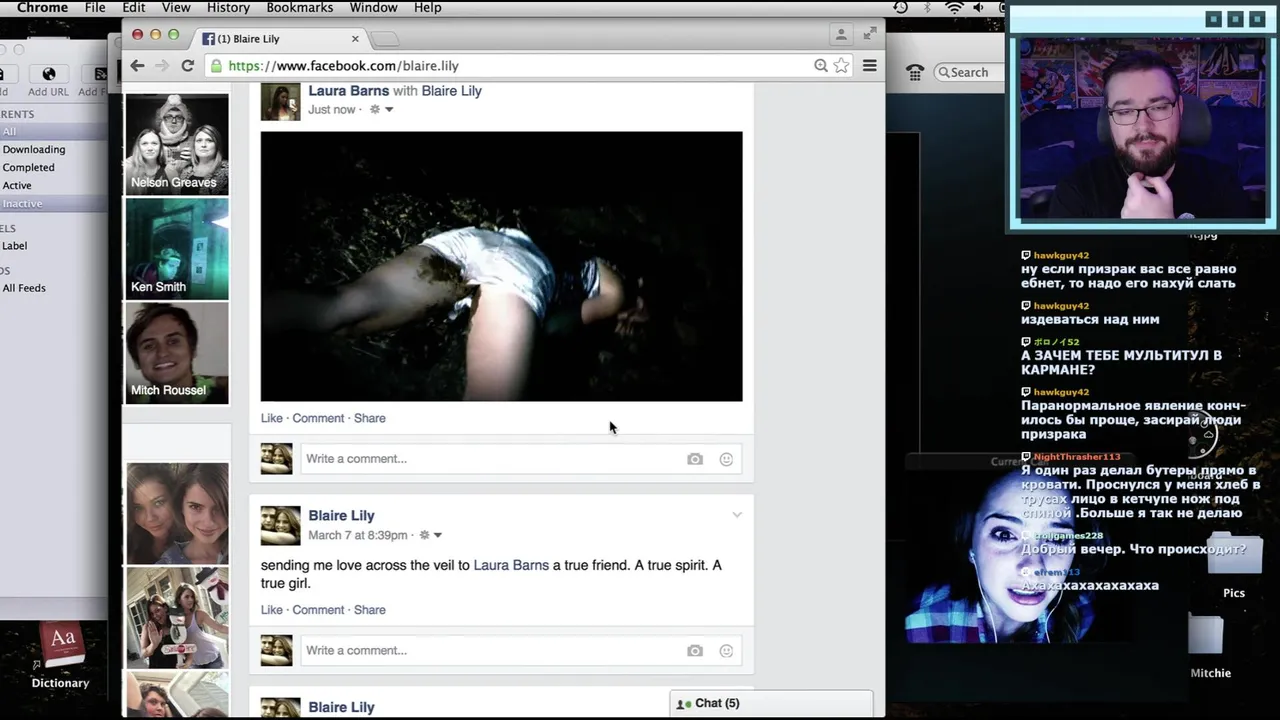
Task: Open Ken Smith friend thumbnail
Action: (x=177, y=248)
